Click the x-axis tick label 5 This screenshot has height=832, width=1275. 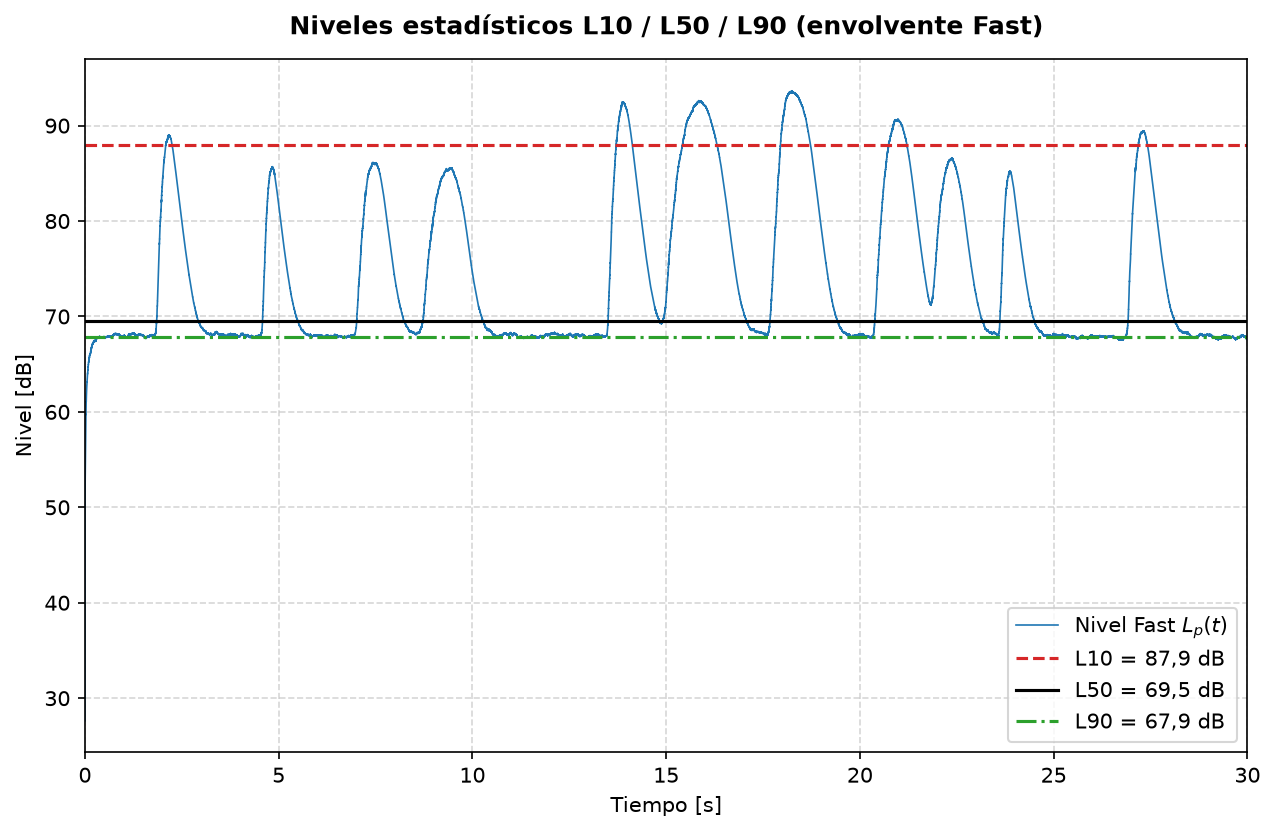[279, 775]
